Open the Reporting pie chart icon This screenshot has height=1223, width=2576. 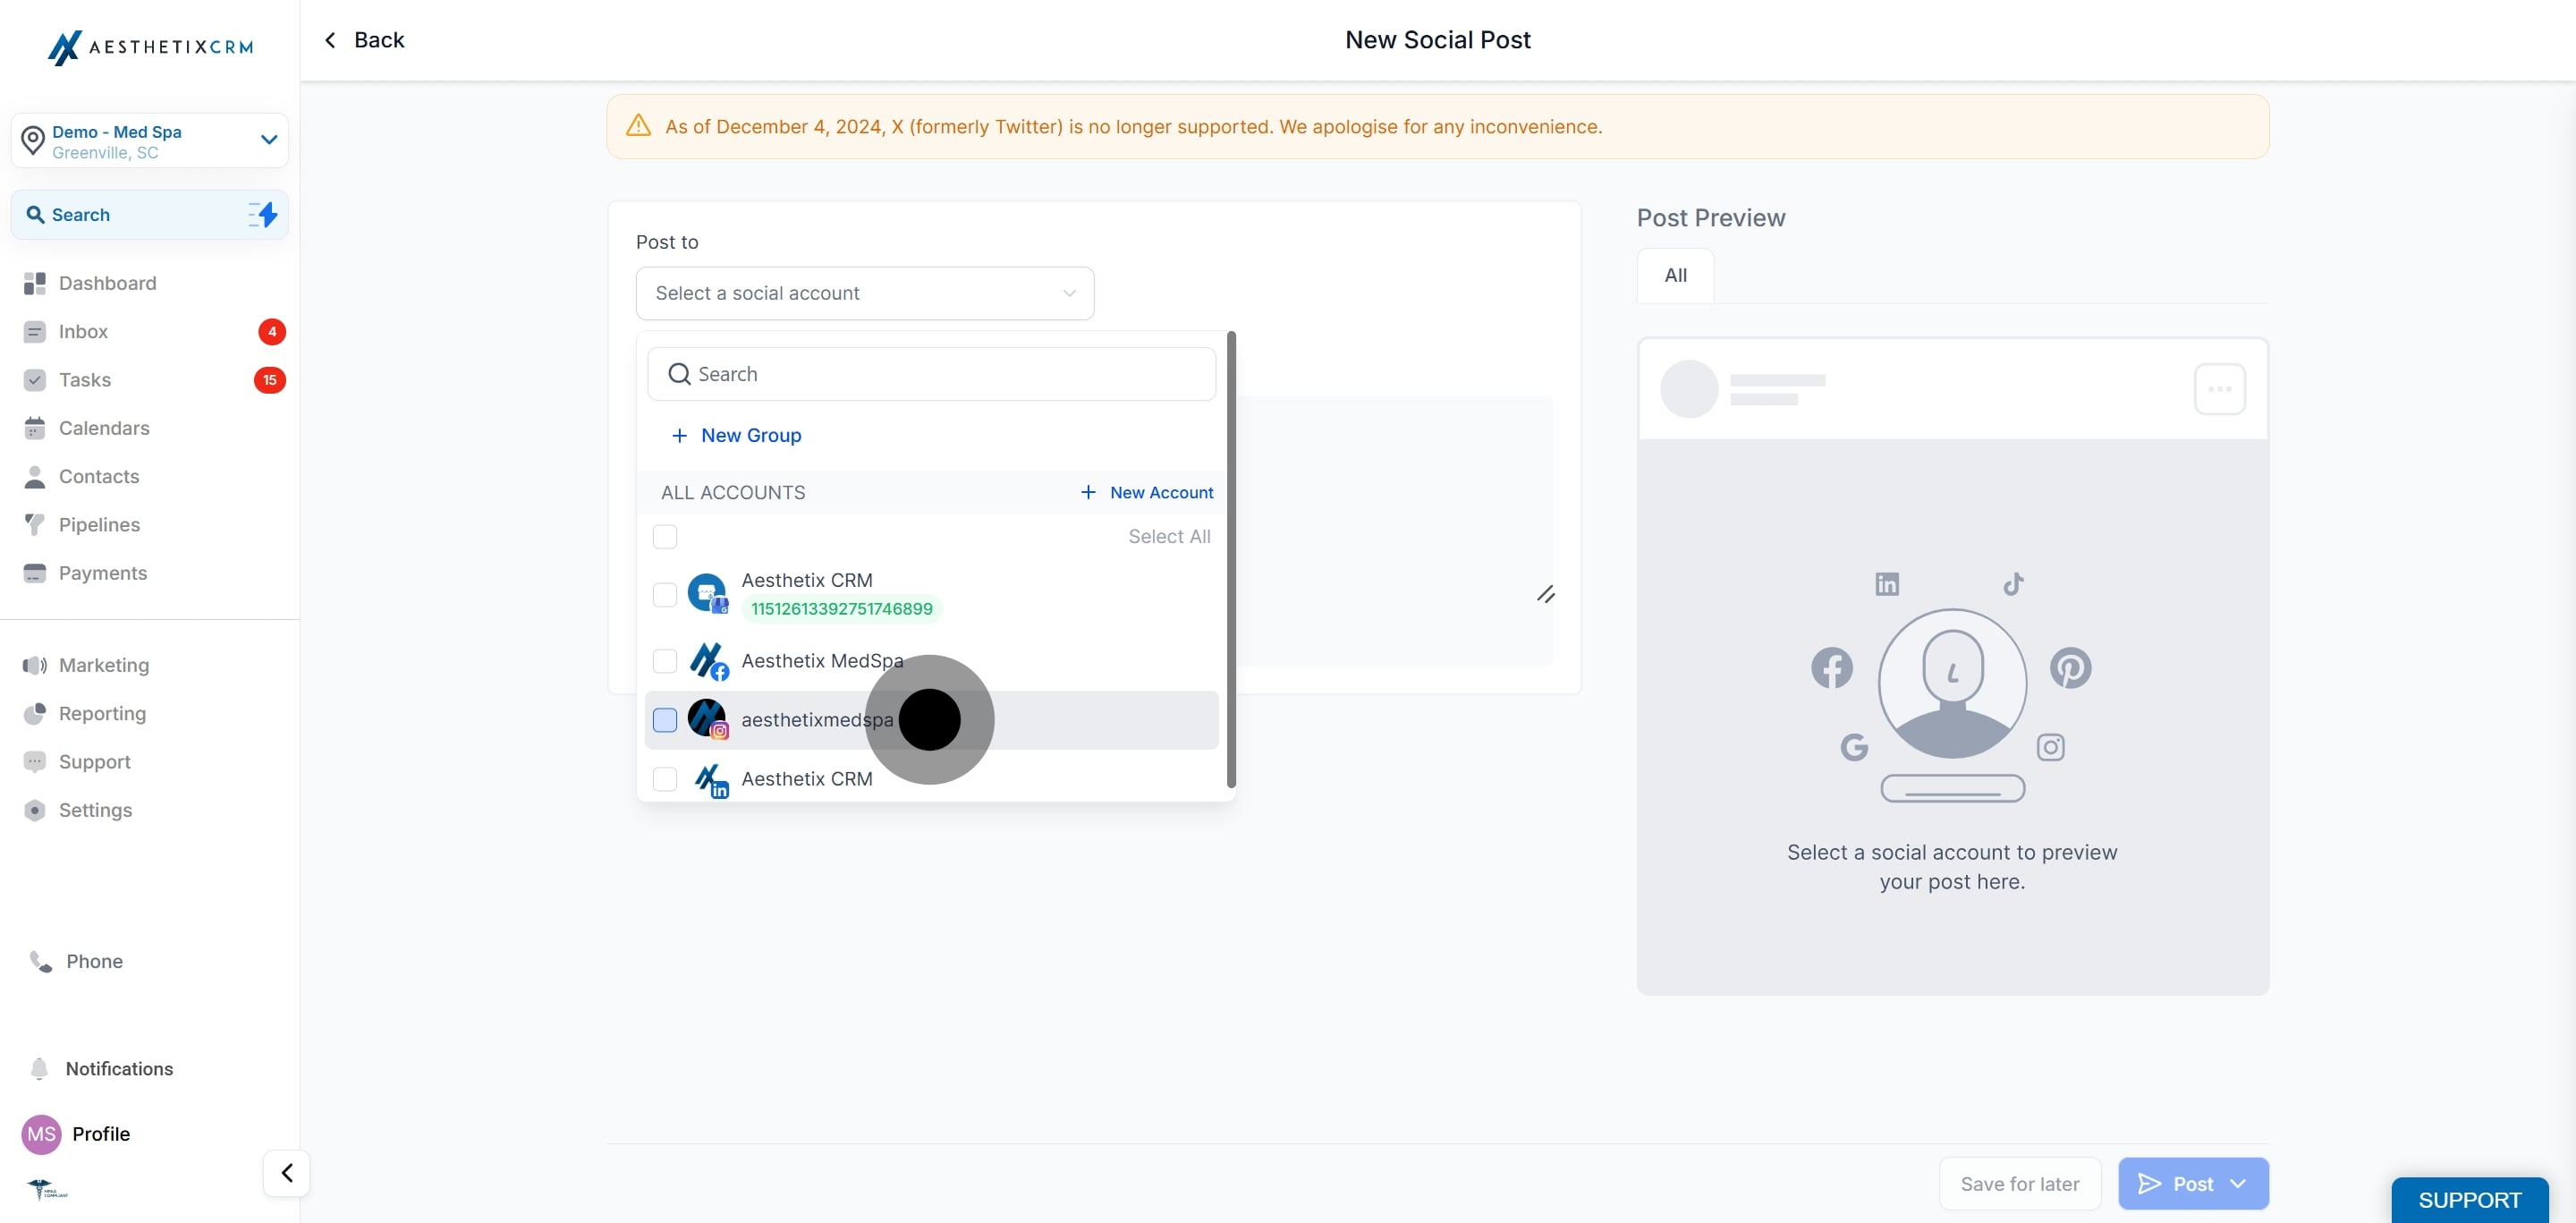pyautogui.click(x=35, y=713)
